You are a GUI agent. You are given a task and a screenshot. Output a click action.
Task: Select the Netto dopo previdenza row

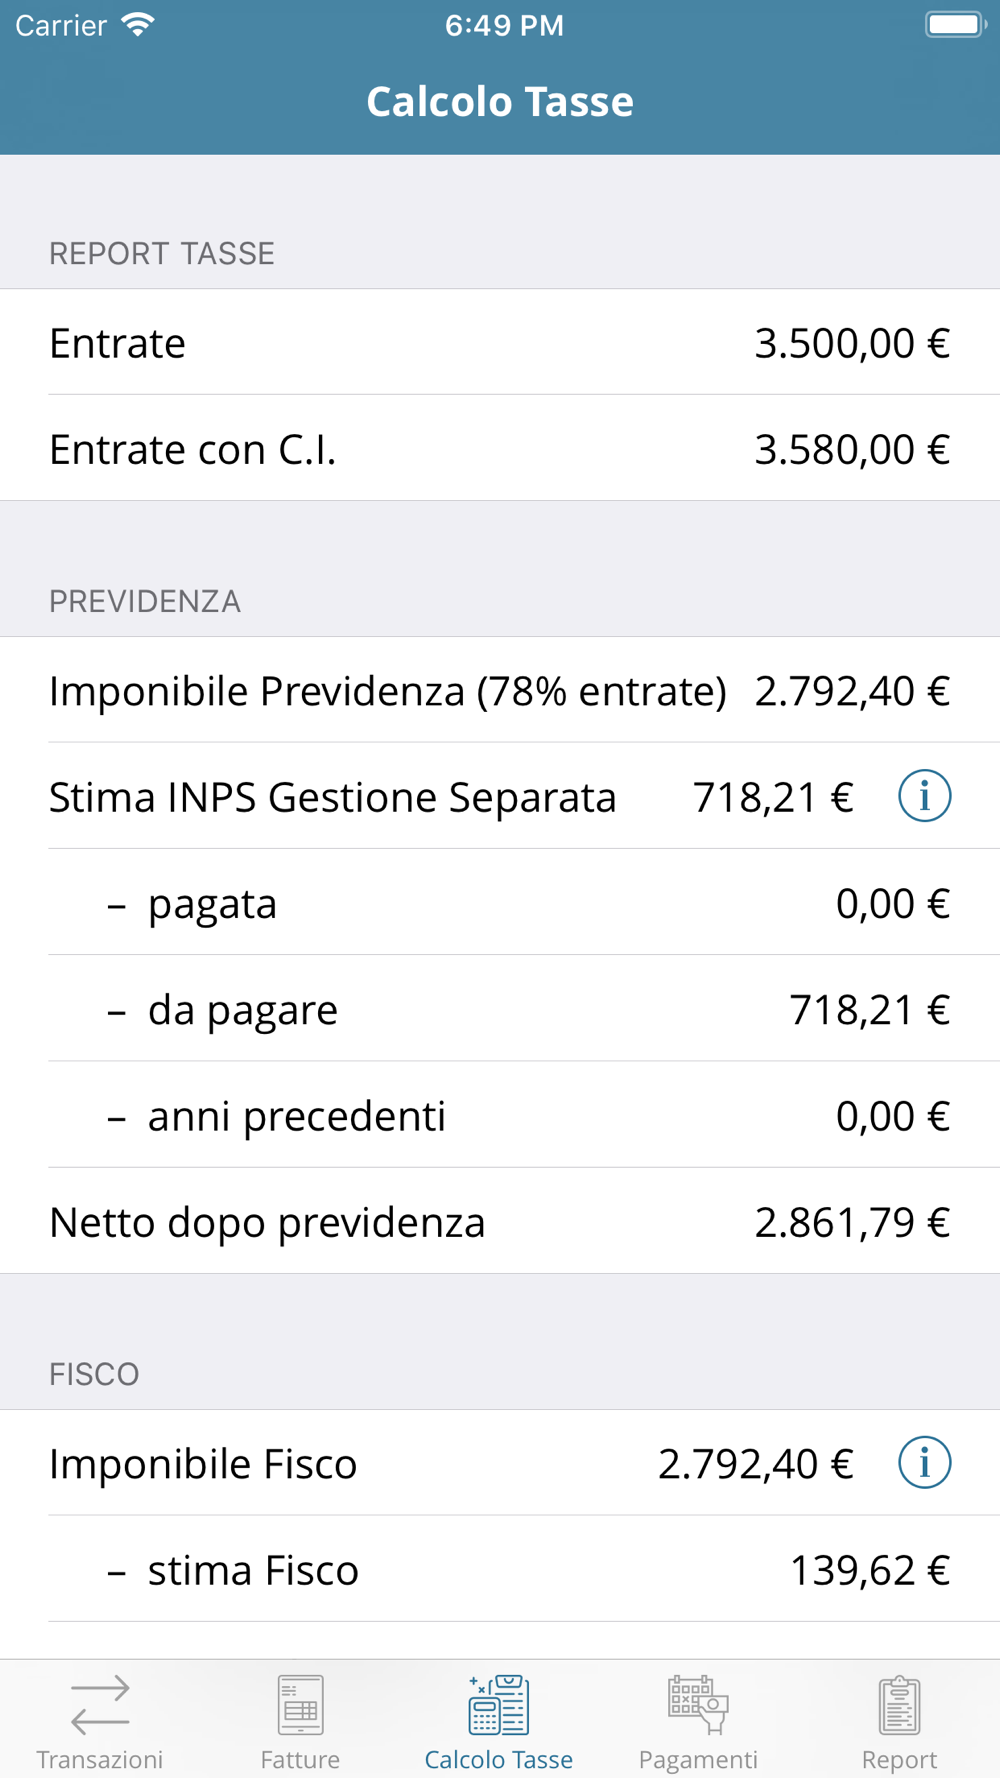(x=500, y=1222)
